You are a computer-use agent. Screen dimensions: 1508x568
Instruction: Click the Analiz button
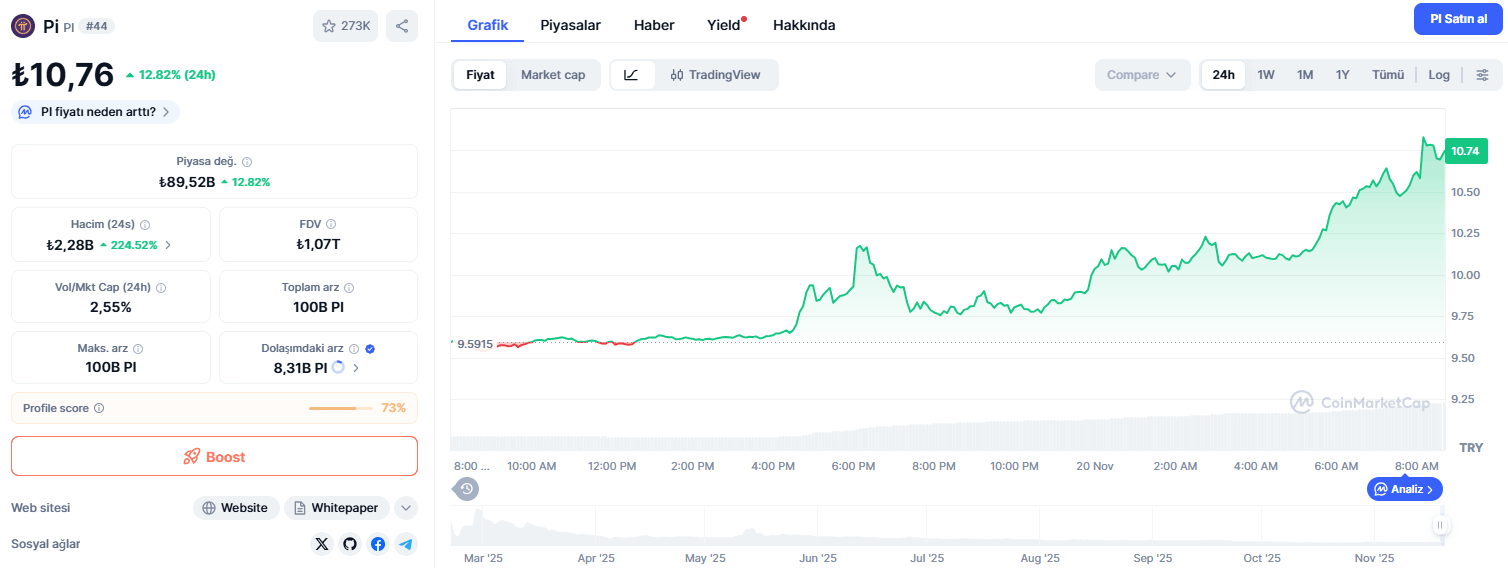coord(1405,489)
